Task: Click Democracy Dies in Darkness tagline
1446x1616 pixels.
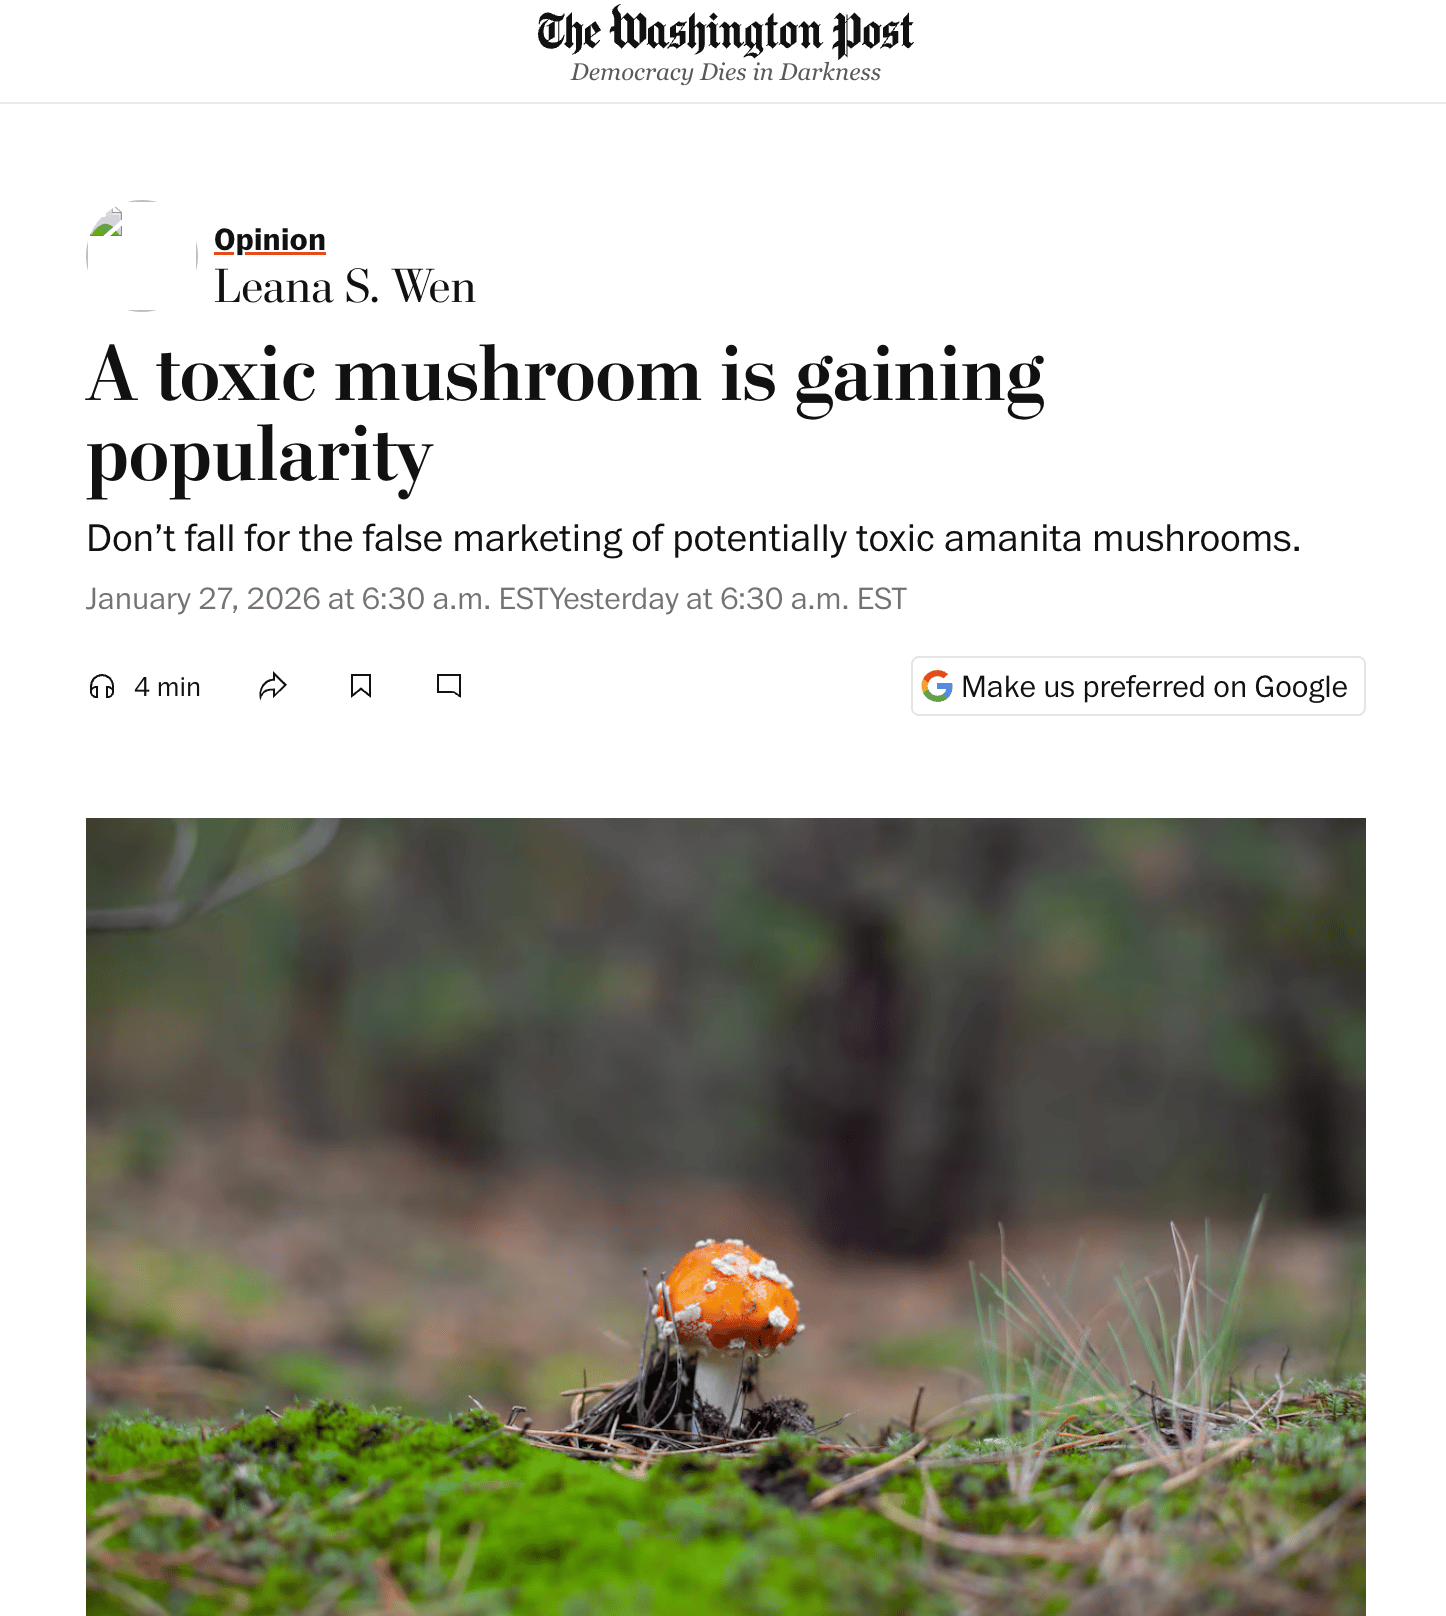Action: click(x=726, y=73)
